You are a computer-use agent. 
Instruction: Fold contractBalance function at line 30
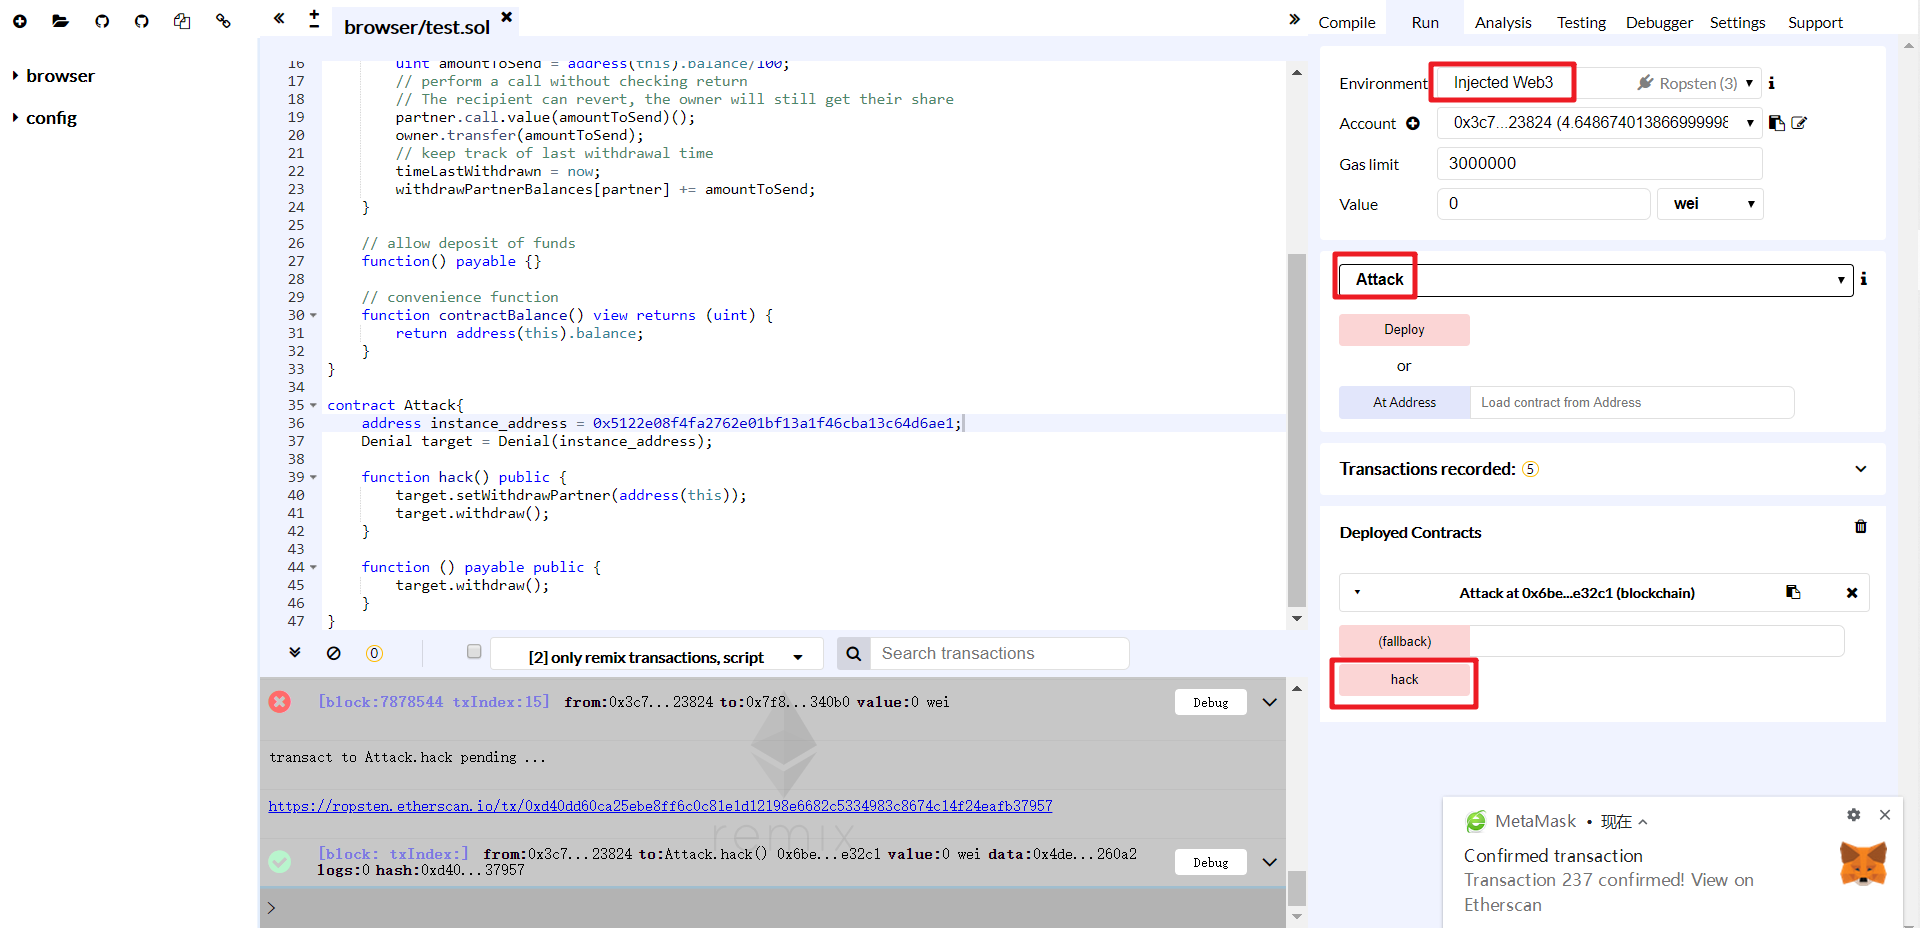click(x=313, y=316)
